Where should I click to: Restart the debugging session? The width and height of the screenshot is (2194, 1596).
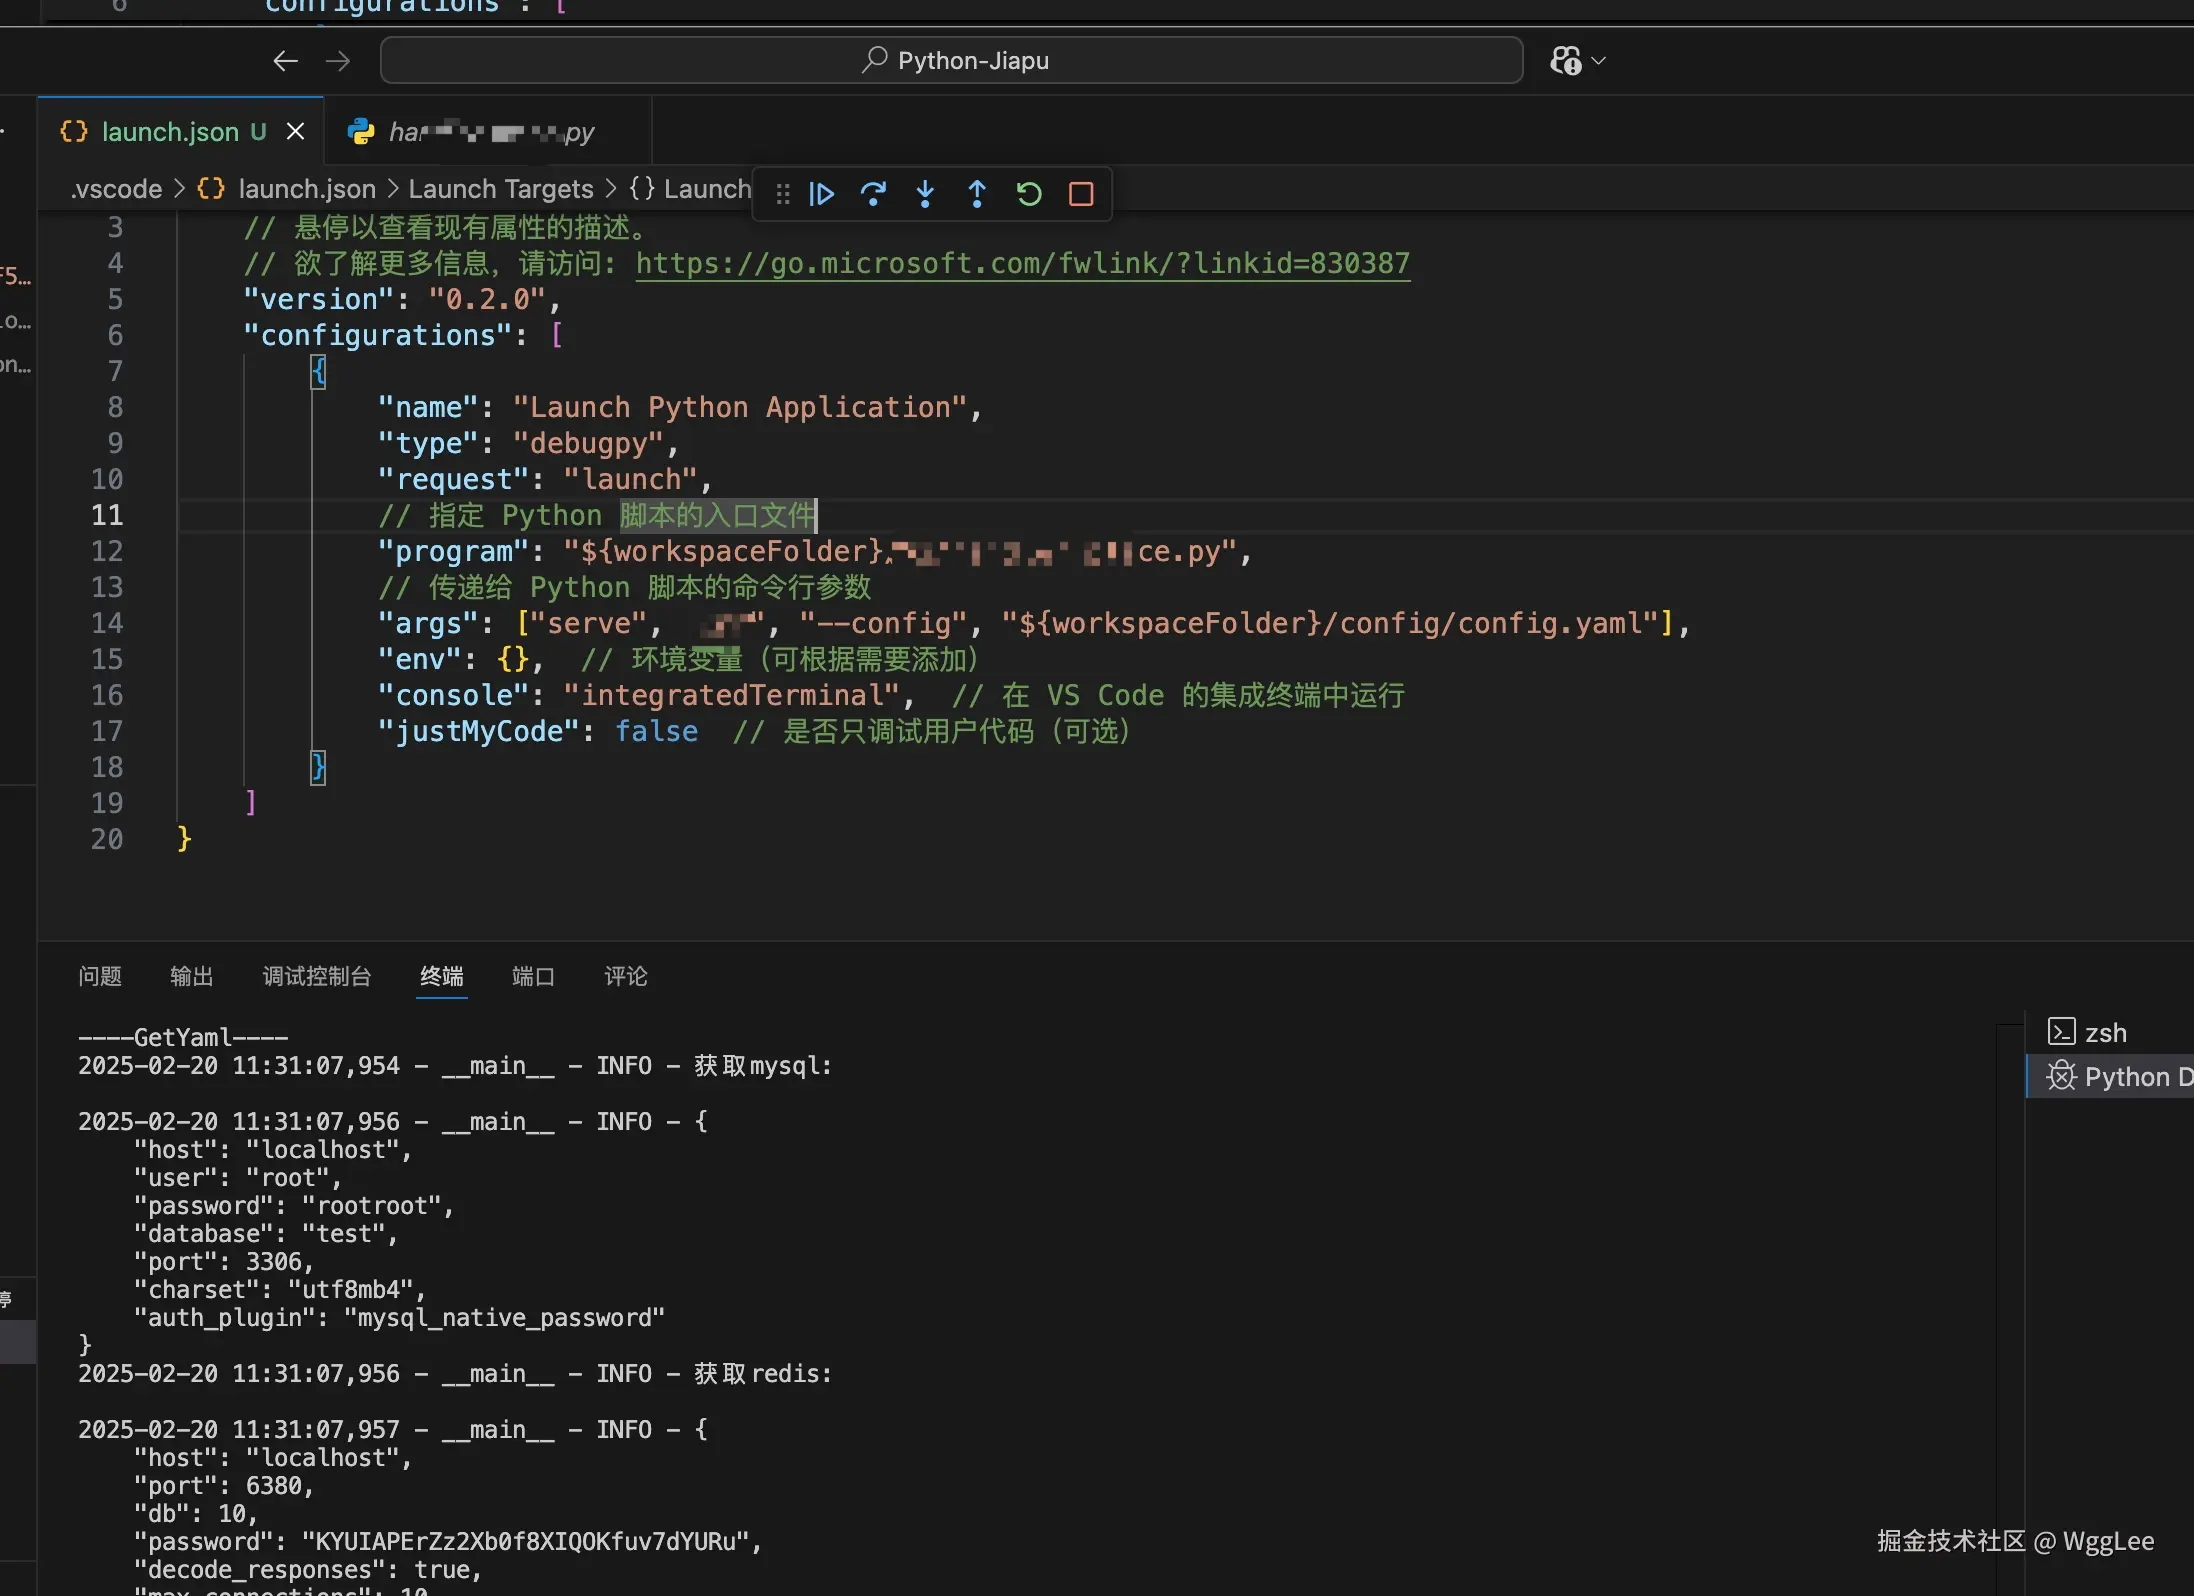[1029, 193]
